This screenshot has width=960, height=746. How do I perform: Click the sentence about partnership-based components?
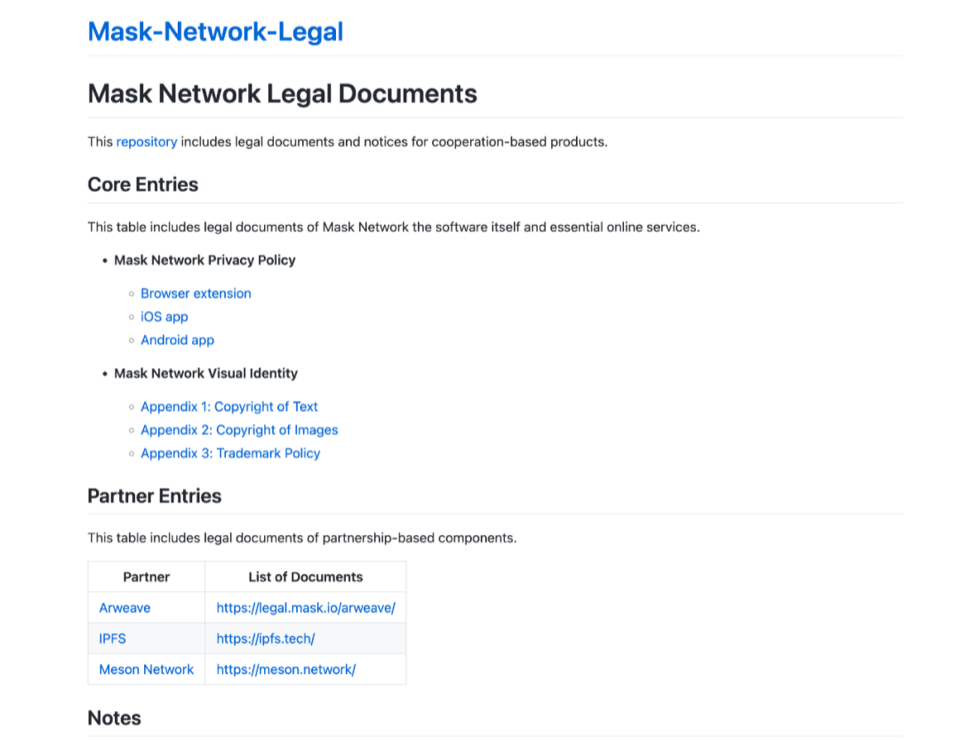click(302, 538)
